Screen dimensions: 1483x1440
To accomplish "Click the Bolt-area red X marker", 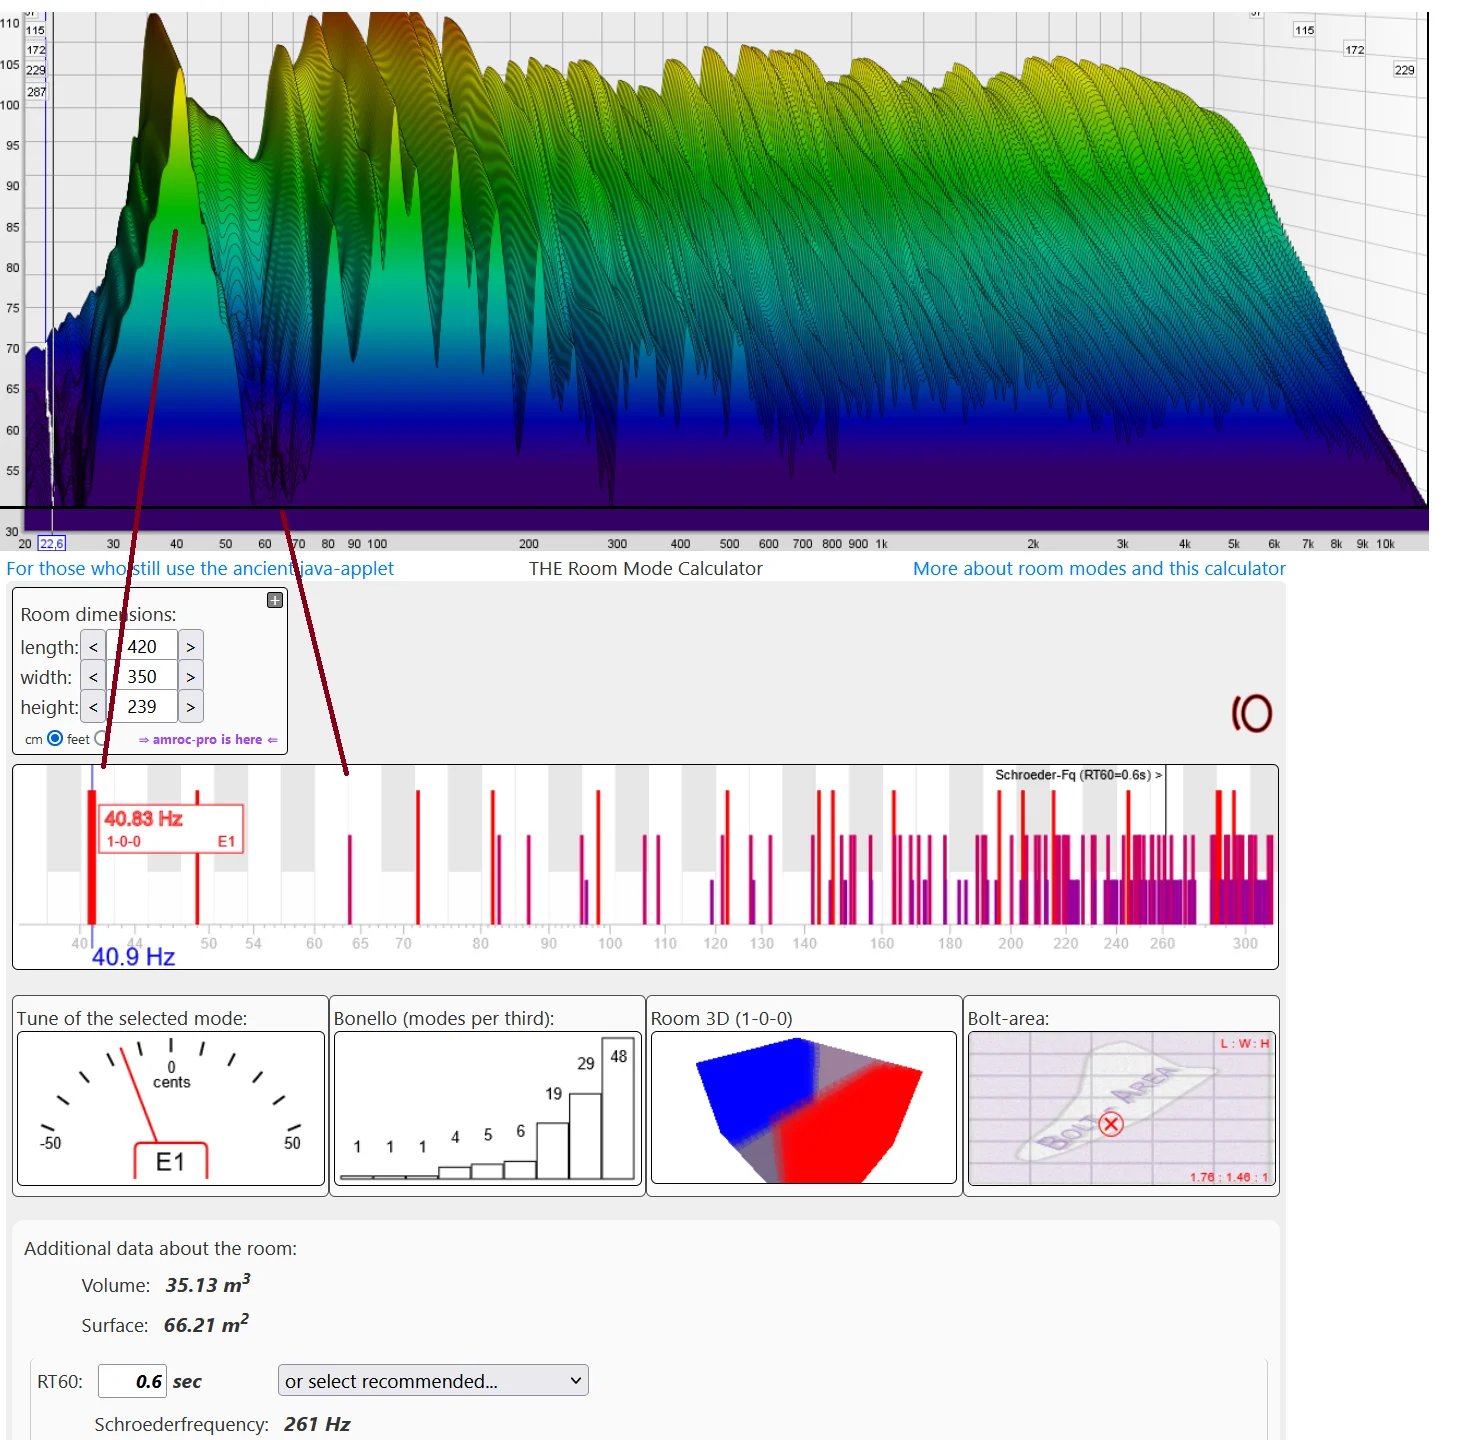I will tap(1111, 1124).
